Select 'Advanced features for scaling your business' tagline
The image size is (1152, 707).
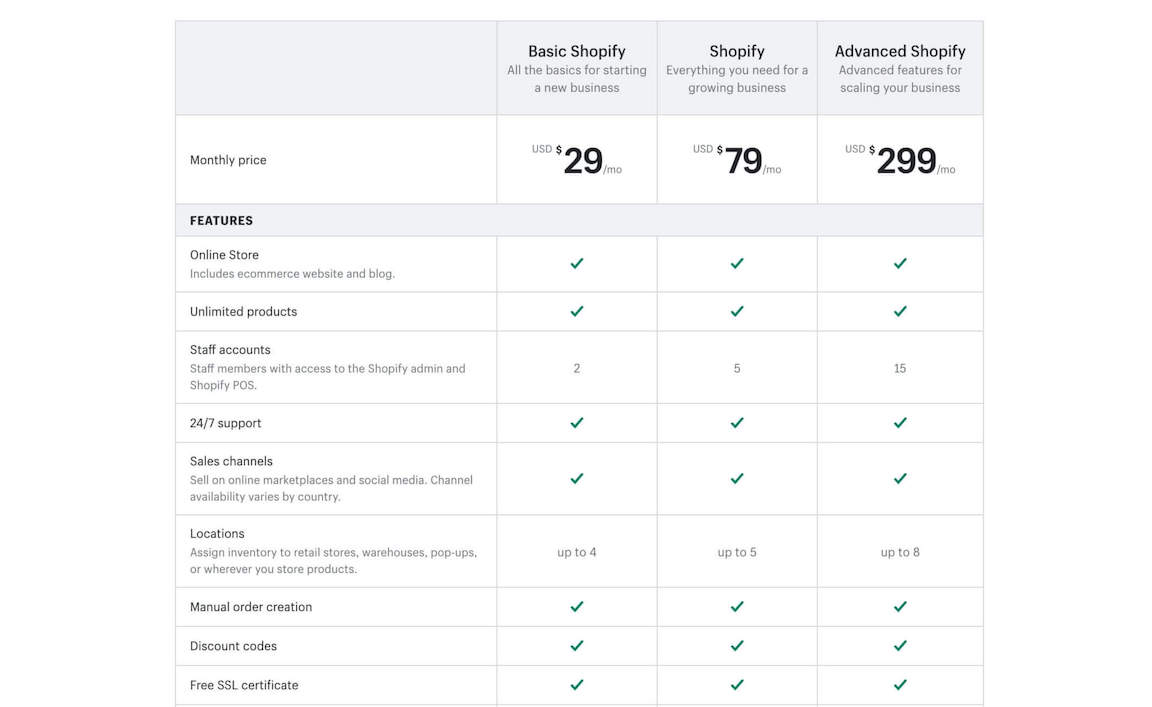tap(900, 79)
